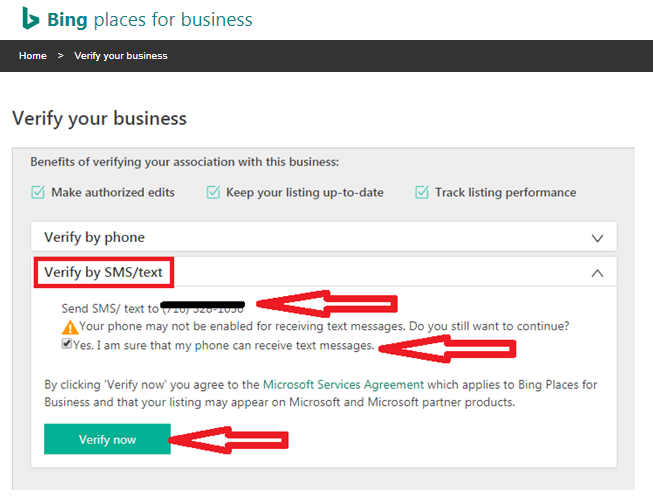
Task: Click the Track listing performance check icon
Action: click(x=422, y=192)
